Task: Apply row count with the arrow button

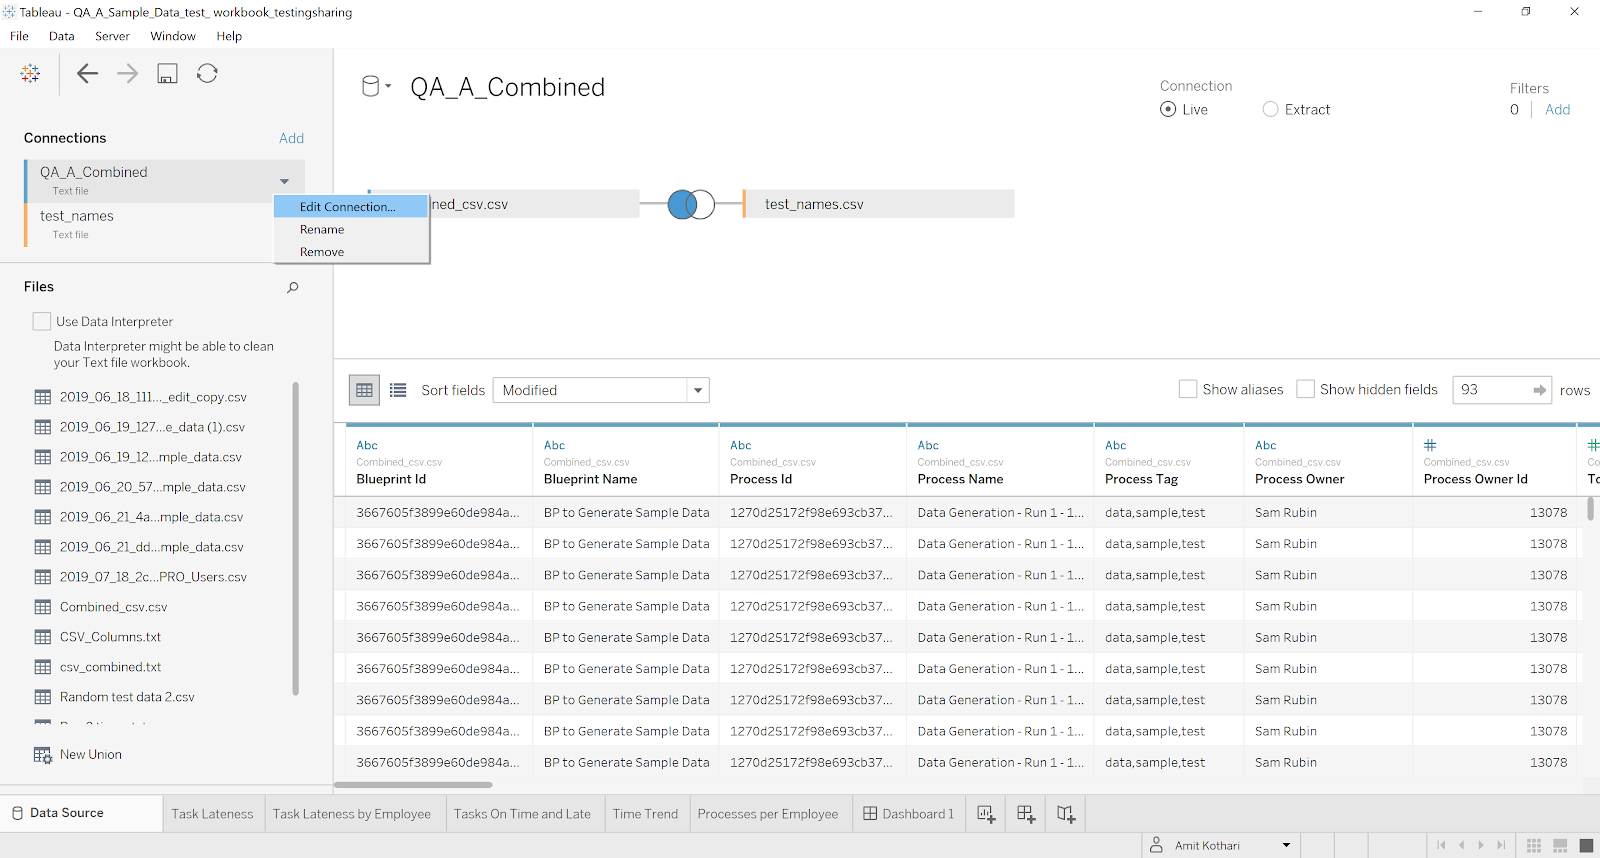Action: (1540, 390)
